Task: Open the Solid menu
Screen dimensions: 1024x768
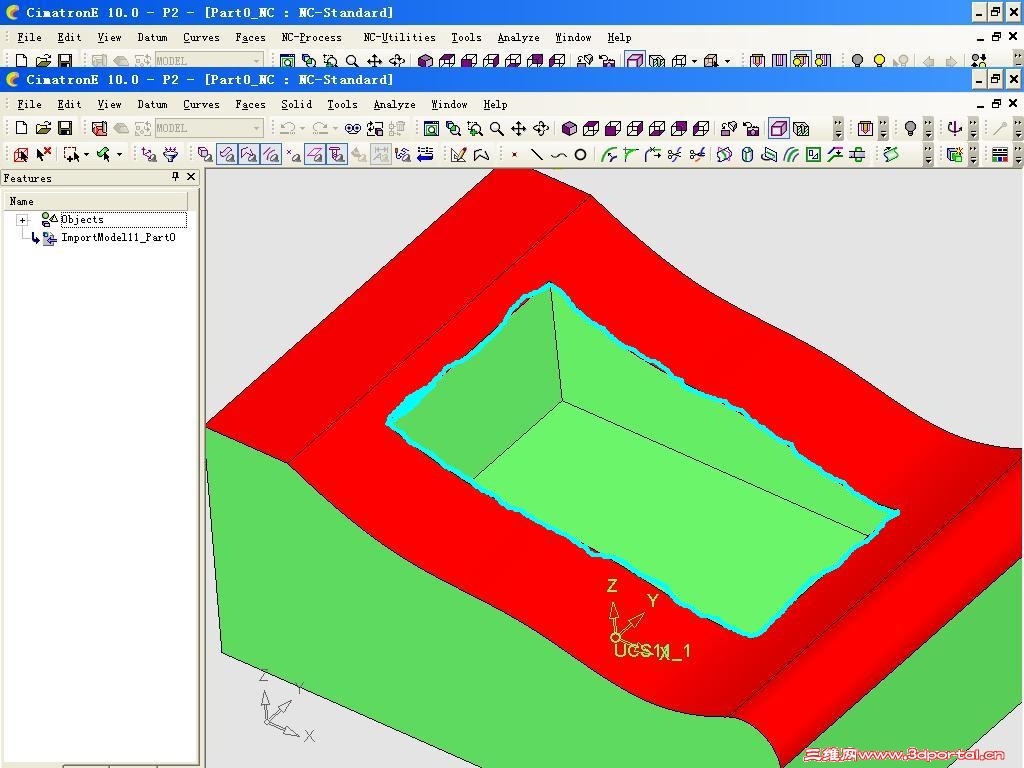Action: pyautogui.click(x=296, y=104)
